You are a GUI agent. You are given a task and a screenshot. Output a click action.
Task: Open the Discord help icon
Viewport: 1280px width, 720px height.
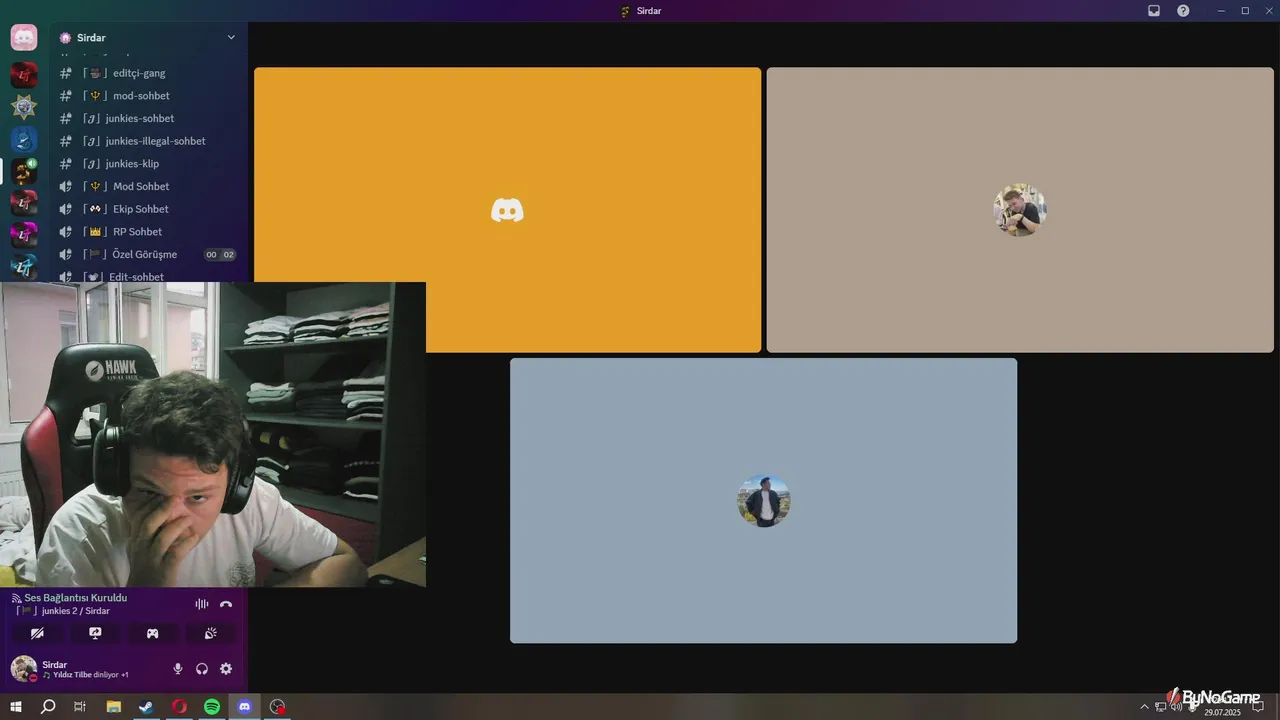[1183, 11]
